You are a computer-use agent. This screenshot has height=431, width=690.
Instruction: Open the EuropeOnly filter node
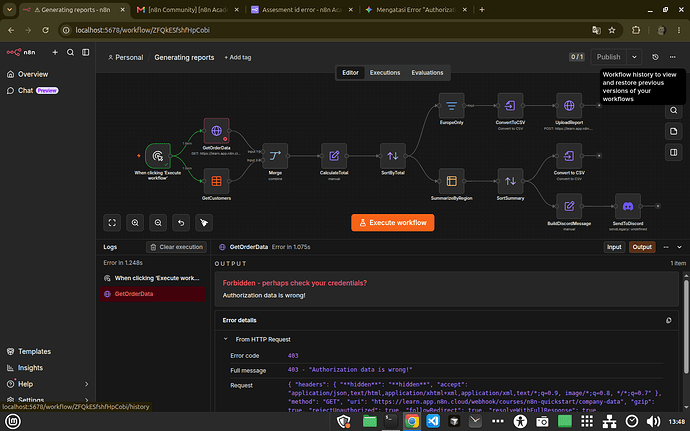[451, 106]
